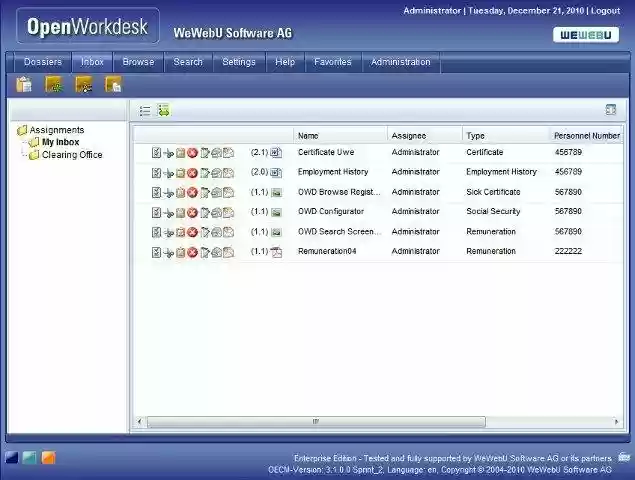635x480 pixels.
Task: Click the help icon in the footer corner
Action: pyautogui.click(x=624, y=458)
